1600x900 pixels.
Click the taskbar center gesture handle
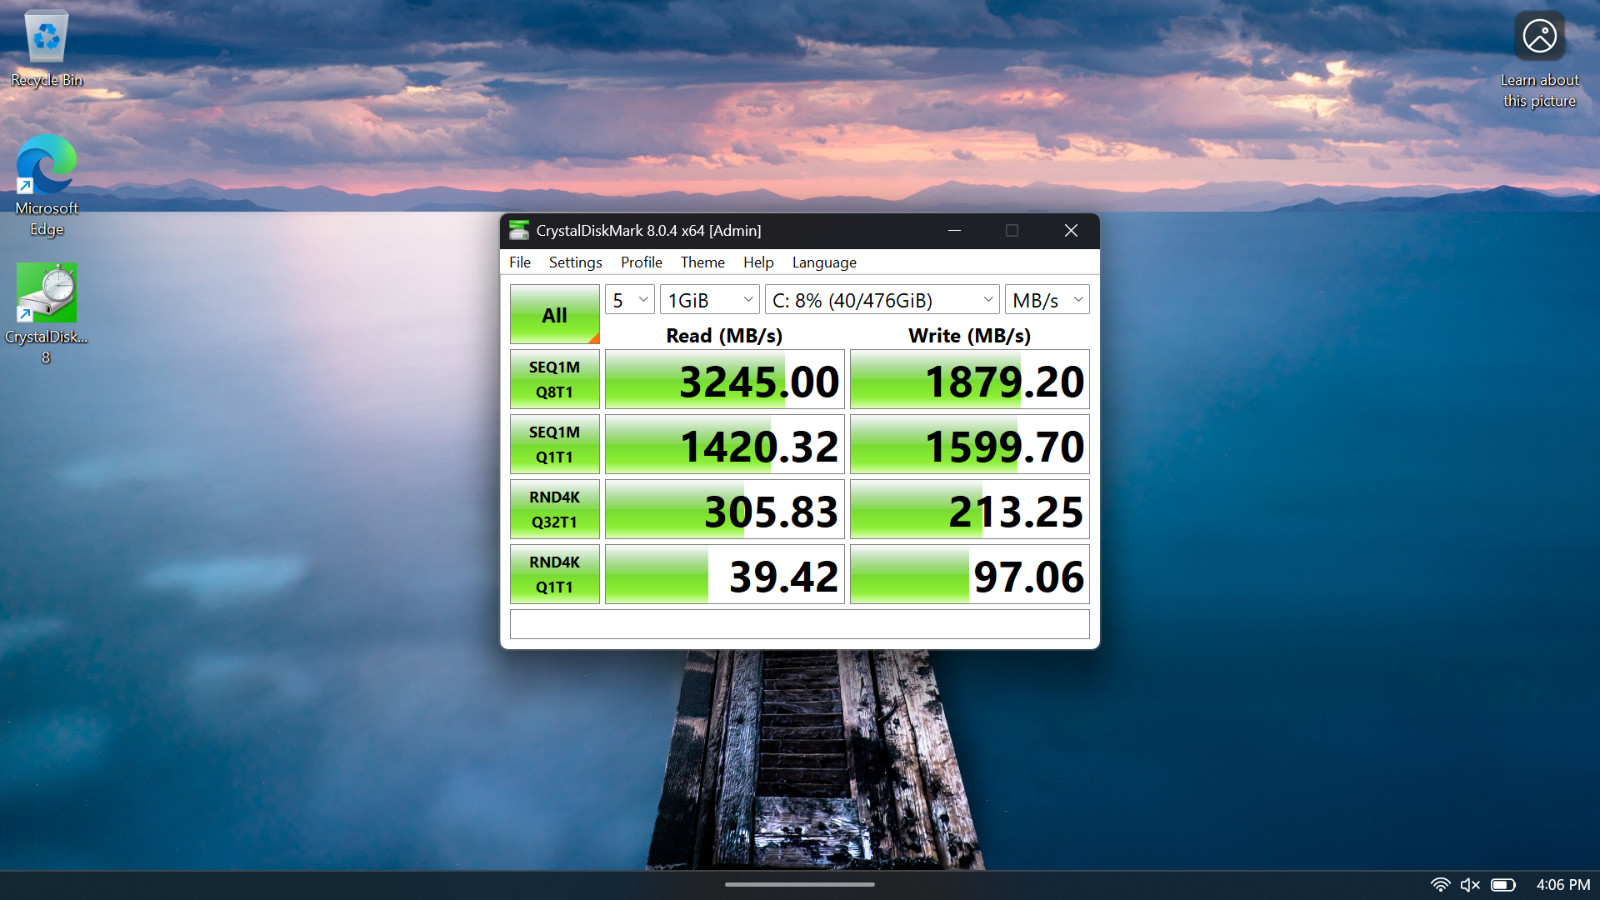click(x=800, y=884)
